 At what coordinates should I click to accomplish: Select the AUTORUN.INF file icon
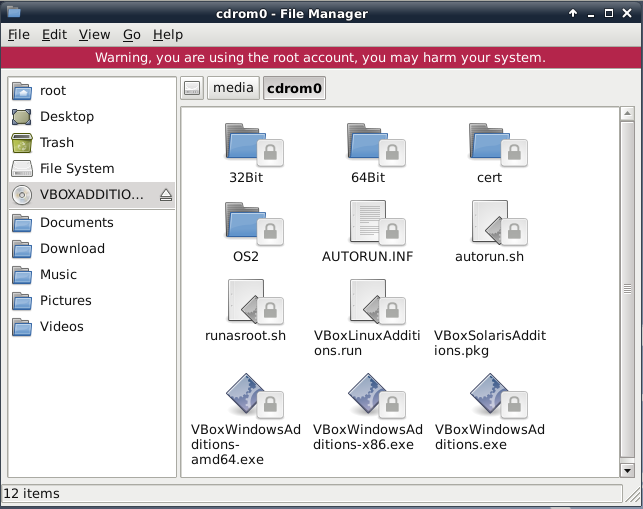pos(376,224)
